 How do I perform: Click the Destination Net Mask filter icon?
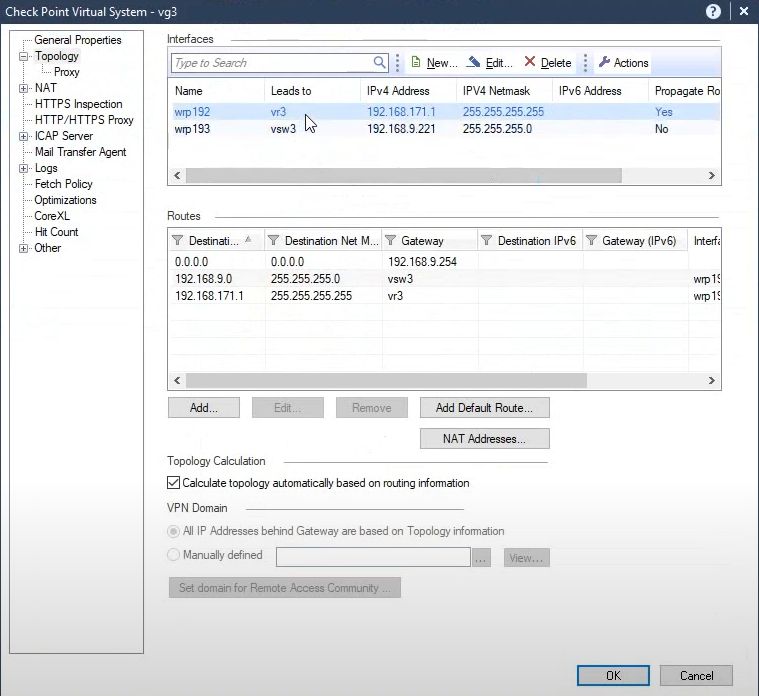pos(273,240)
